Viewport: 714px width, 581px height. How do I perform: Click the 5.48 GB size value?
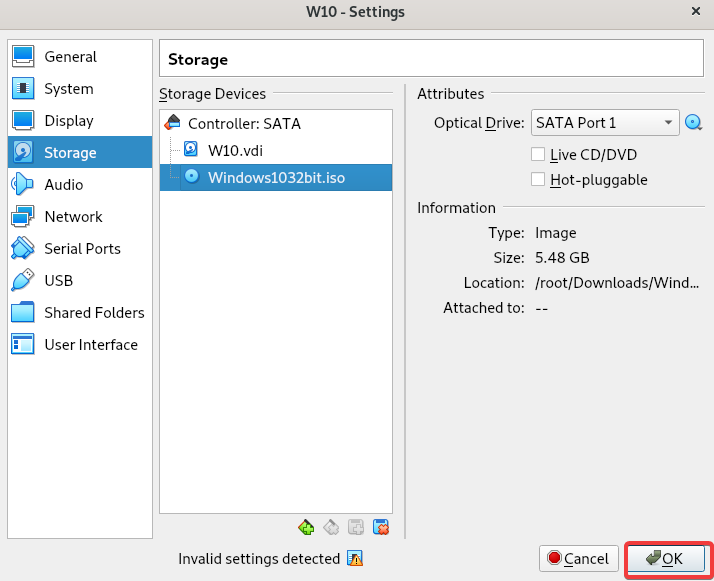pyautogui.click(x=562, y=258)
